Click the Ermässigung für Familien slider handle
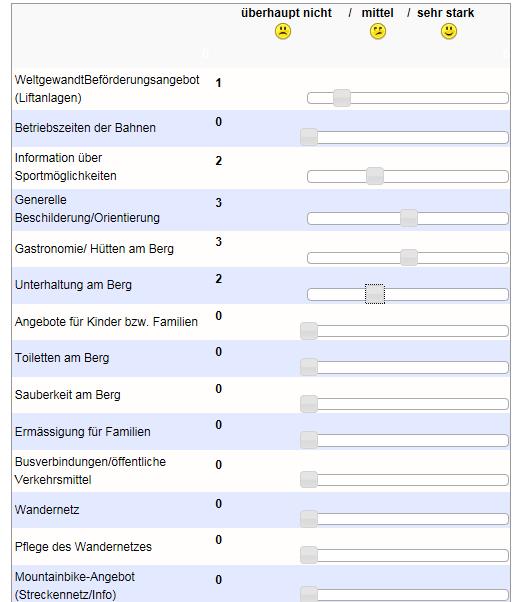Viewport: 522px width, 602px height. coord(309,440)
